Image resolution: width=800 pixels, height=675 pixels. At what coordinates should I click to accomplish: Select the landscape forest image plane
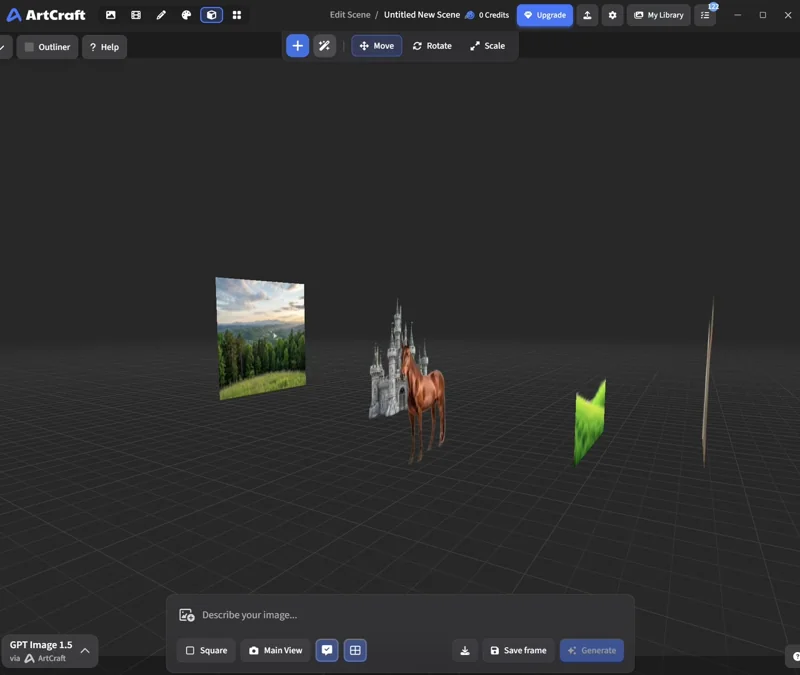[261, 338]
